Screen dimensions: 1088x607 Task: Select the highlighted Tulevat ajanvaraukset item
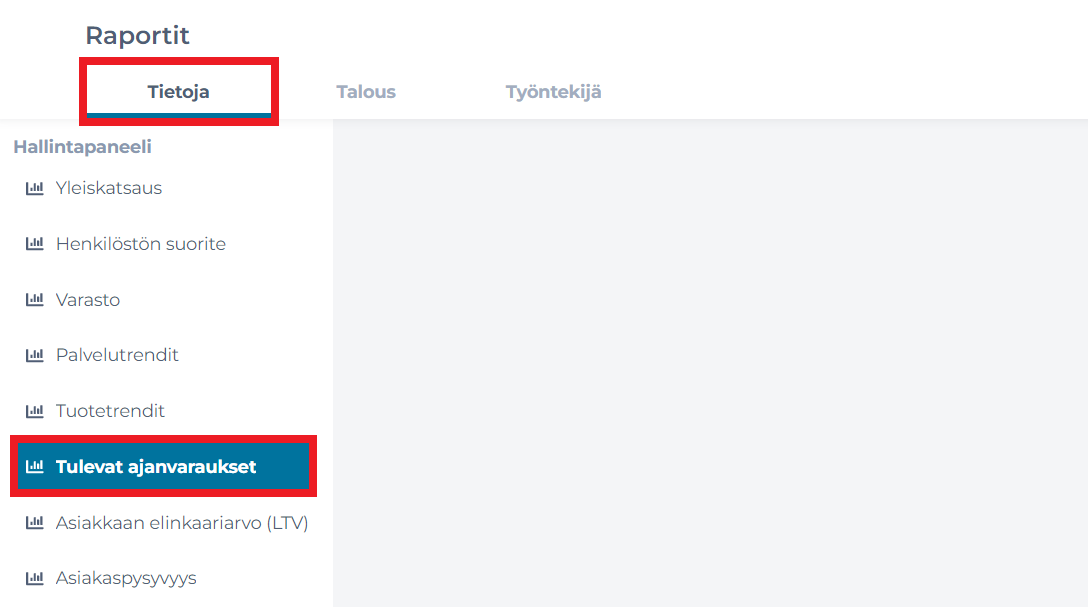[163, 466]
